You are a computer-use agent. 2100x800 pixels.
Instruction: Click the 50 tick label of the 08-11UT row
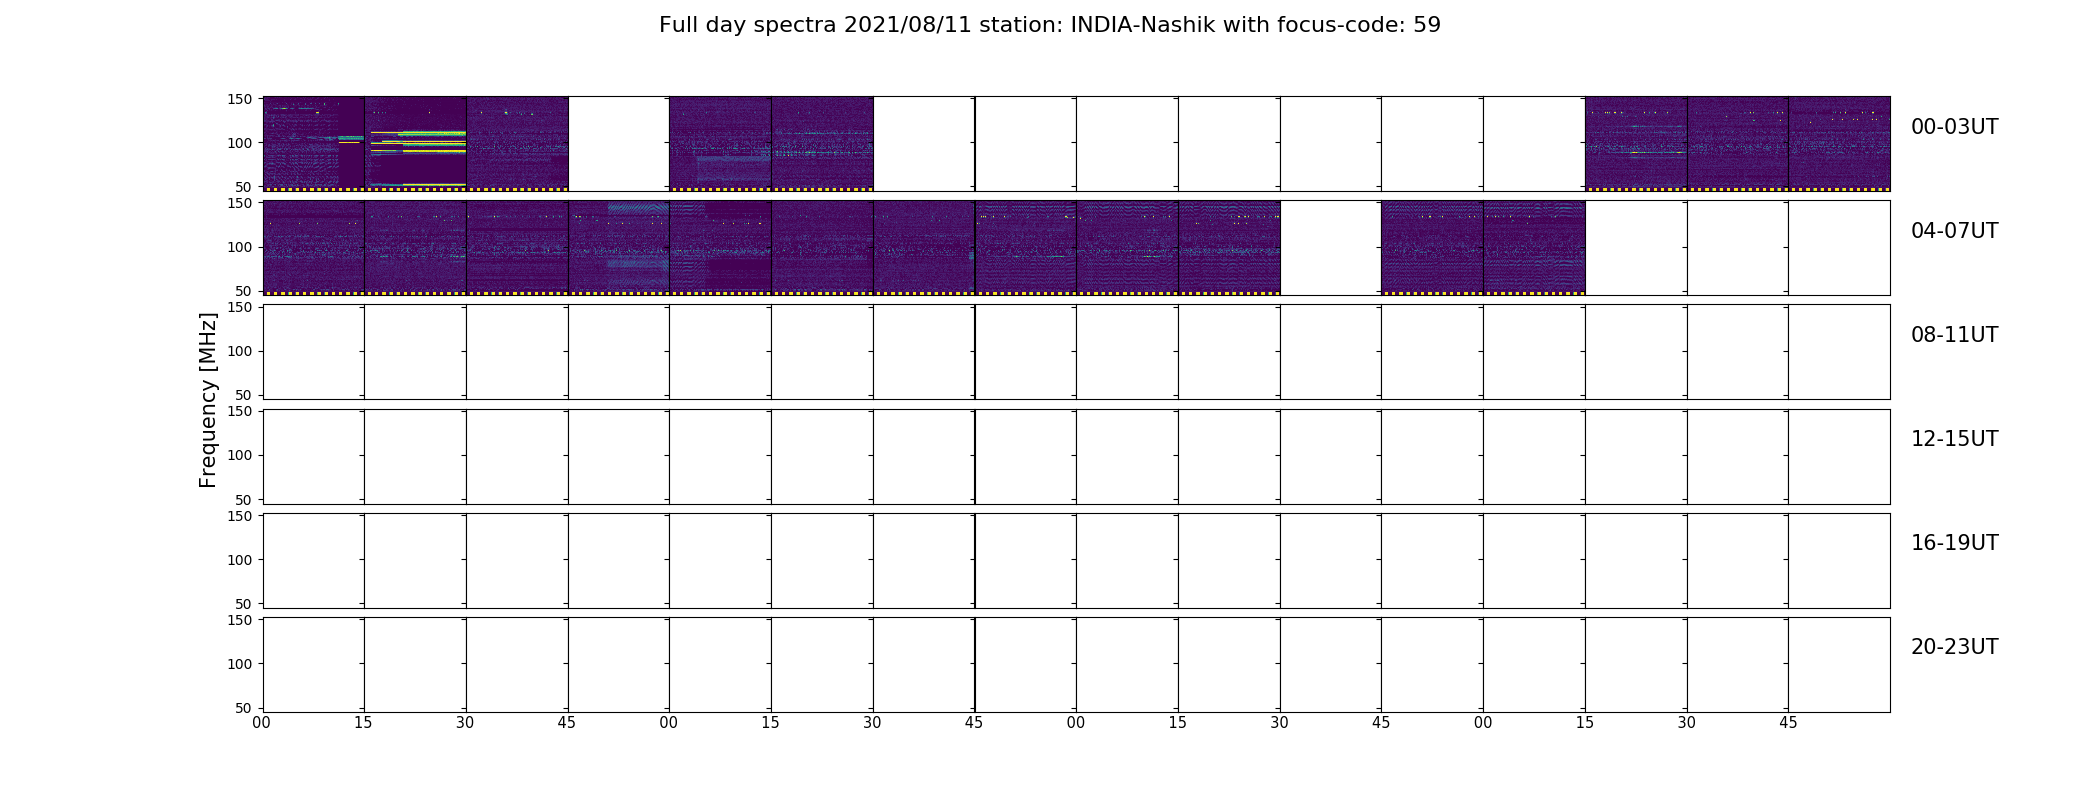coord(244,395)
